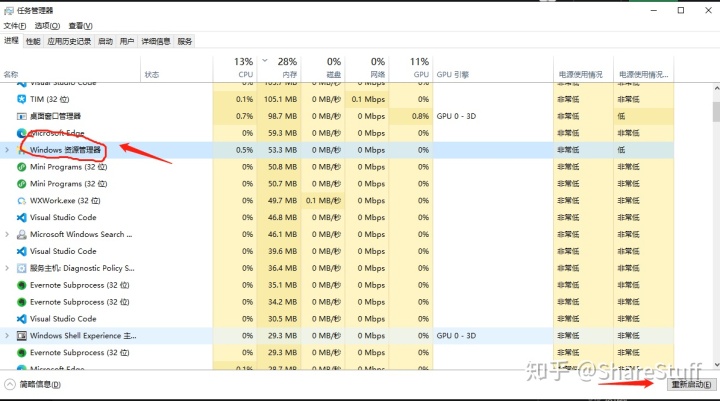Click the Evernote Subprocess icon in the 29.3 MB row
Viewport: 720px width, 401px height.
(x=22, y=353)
